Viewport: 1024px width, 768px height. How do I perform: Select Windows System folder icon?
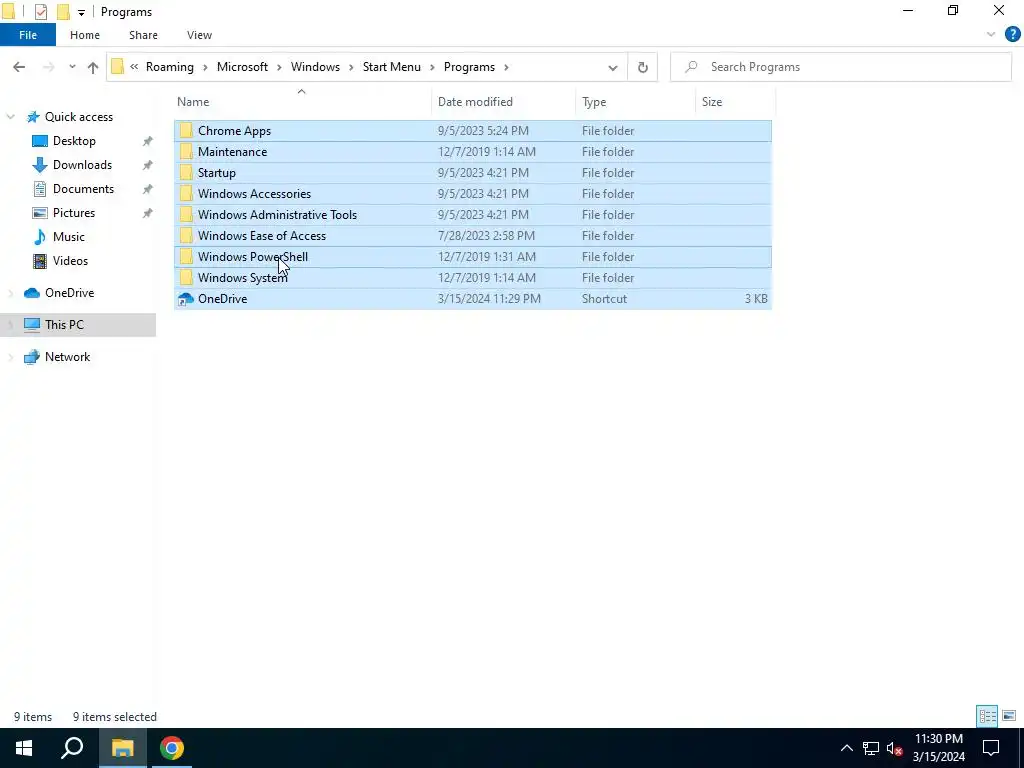(x=186, y=278)
